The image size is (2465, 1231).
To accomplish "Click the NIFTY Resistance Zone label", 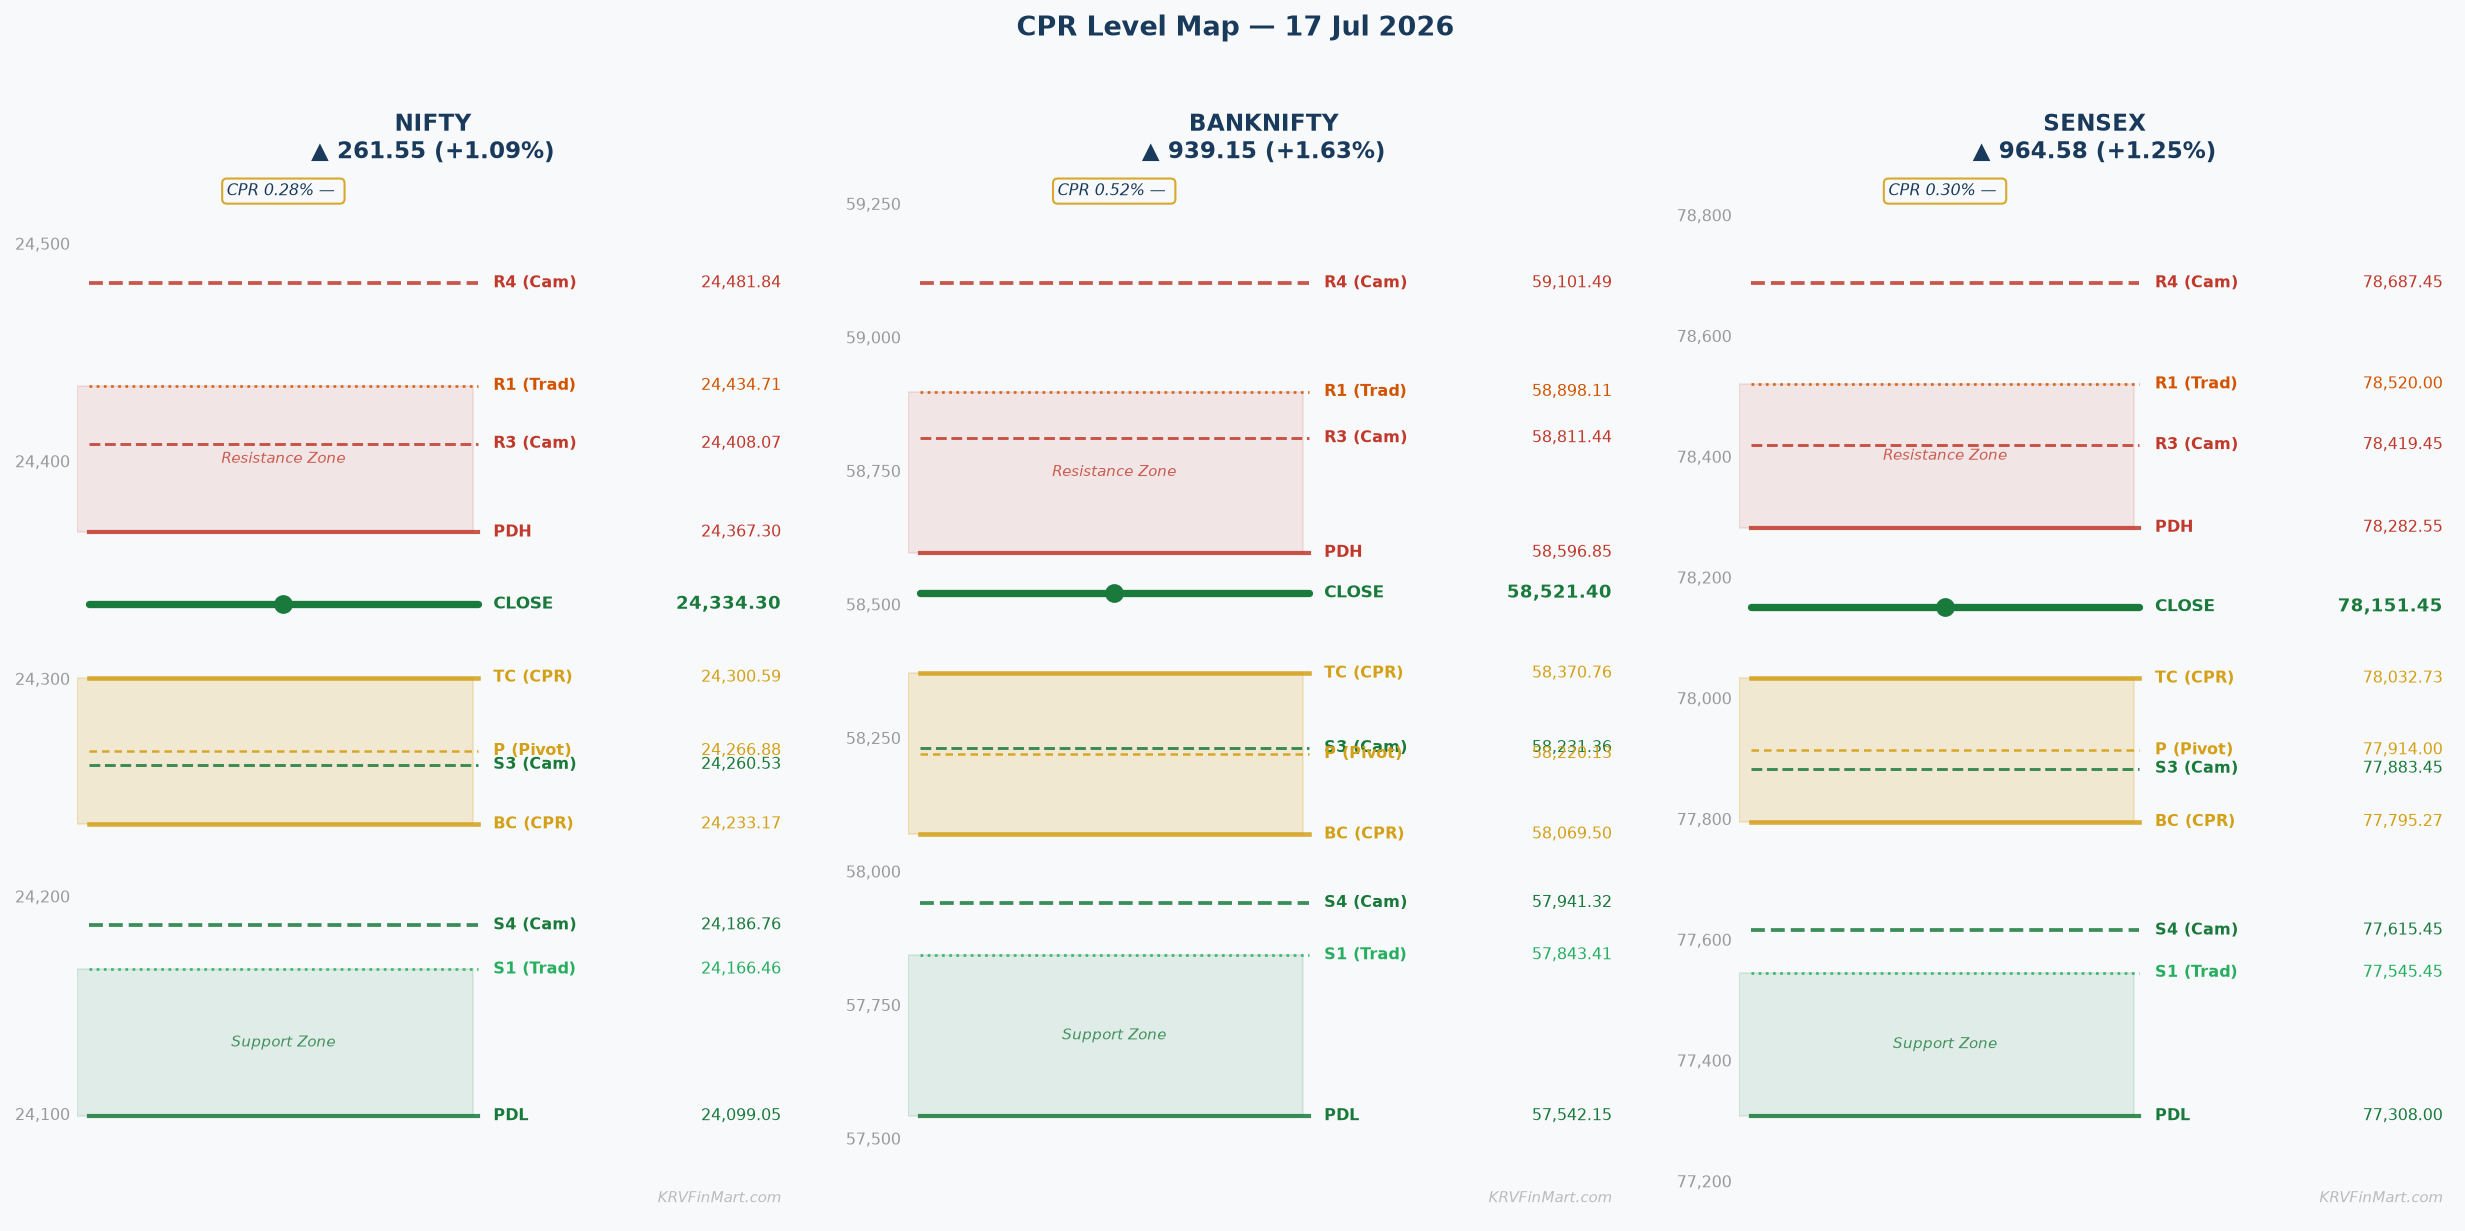I will 283,458.
